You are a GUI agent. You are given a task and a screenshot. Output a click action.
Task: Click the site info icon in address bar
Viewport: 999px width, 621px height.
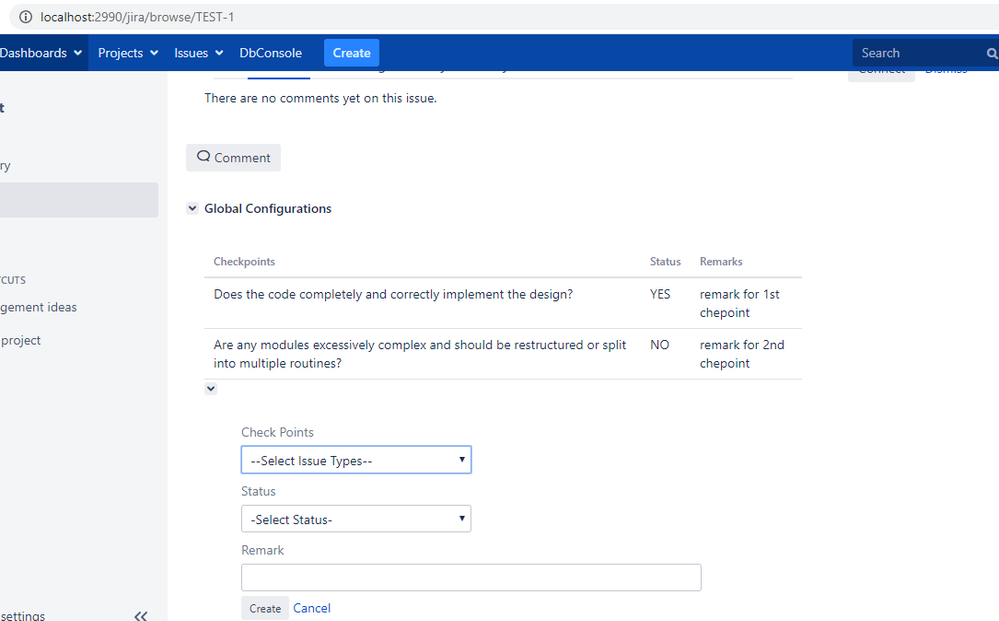pos(25,17)
